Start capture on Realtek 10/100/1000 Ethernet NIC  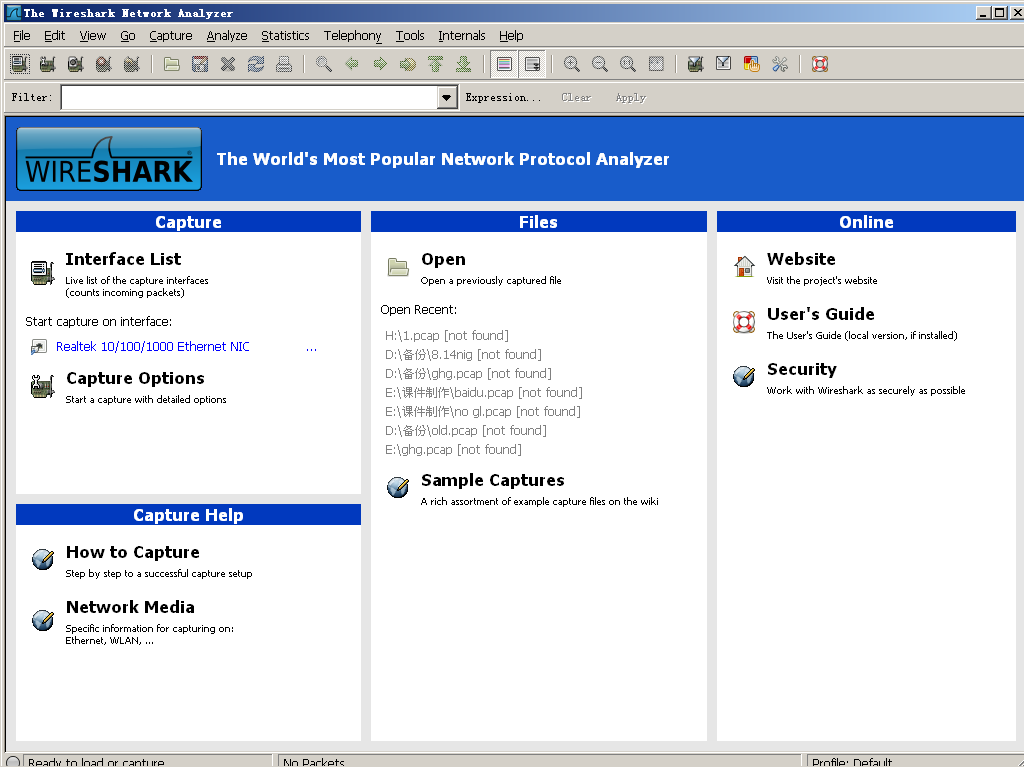(x=153, y=347)
